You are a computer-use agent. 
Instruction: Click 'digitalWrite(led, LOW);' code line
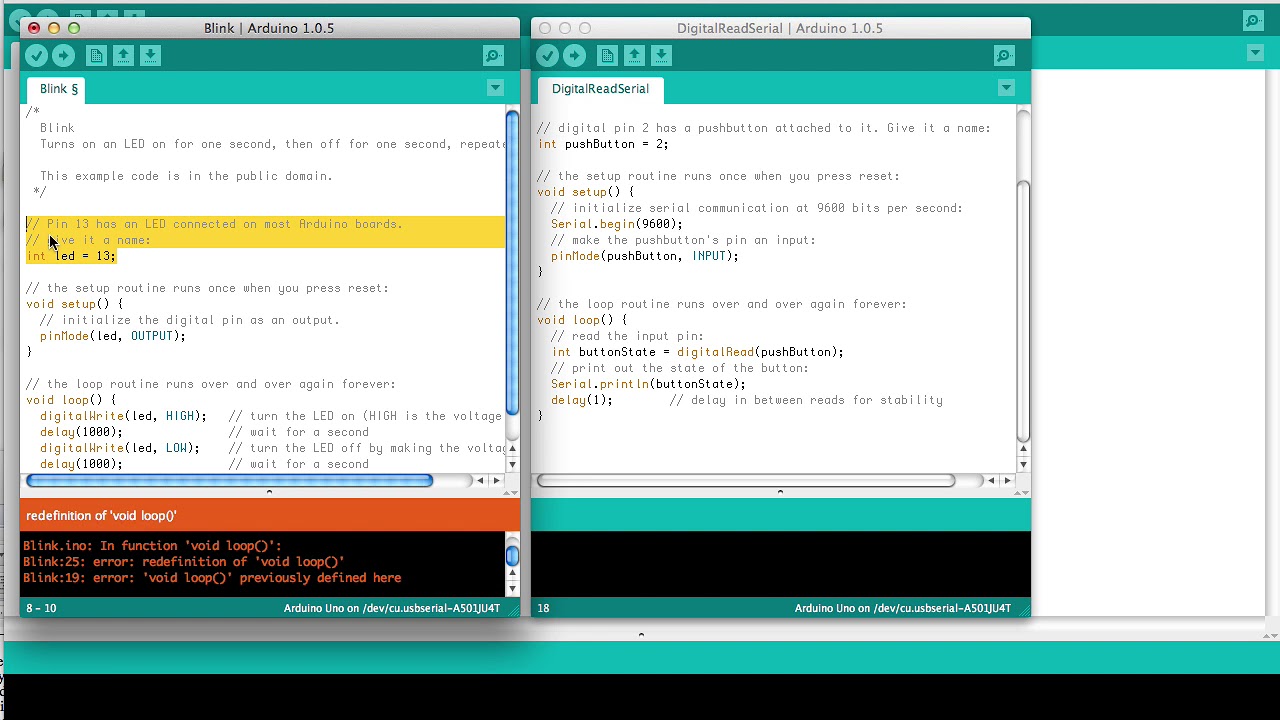[120, 448]
